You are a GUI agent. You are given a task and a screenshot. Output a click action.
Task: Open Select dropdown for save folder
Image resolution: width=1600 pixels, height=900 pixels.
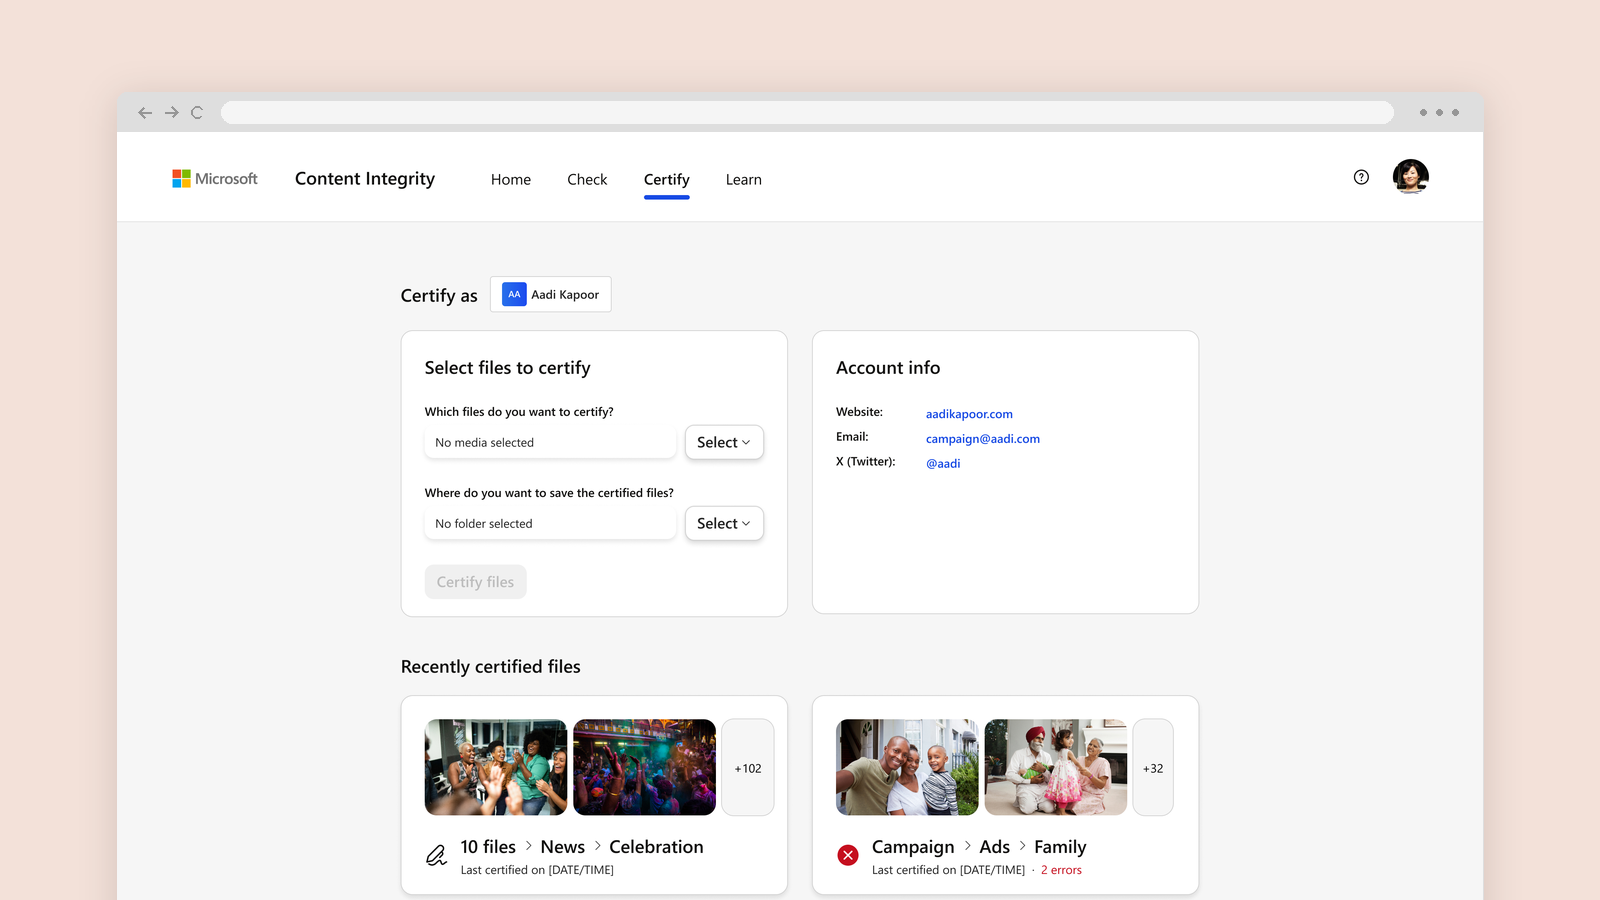724,523
